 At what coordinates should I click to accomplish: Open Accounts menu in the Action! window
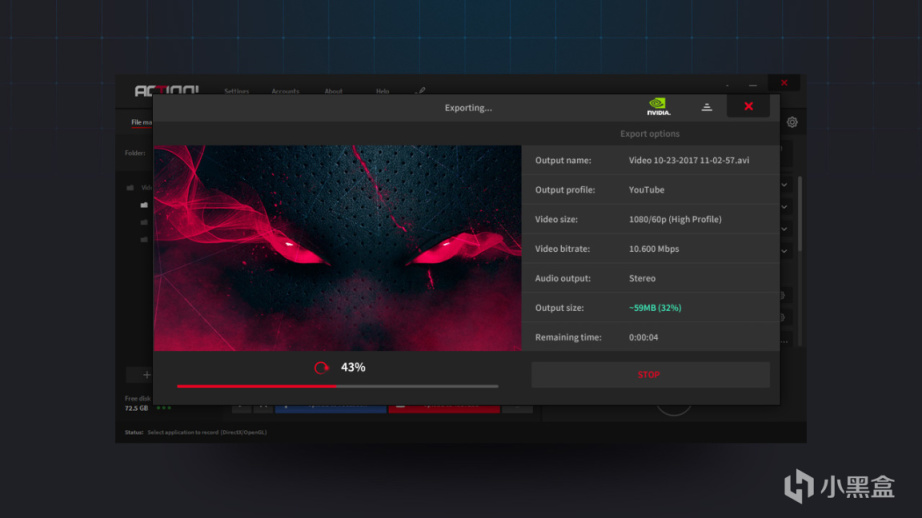tap(285, 91)
